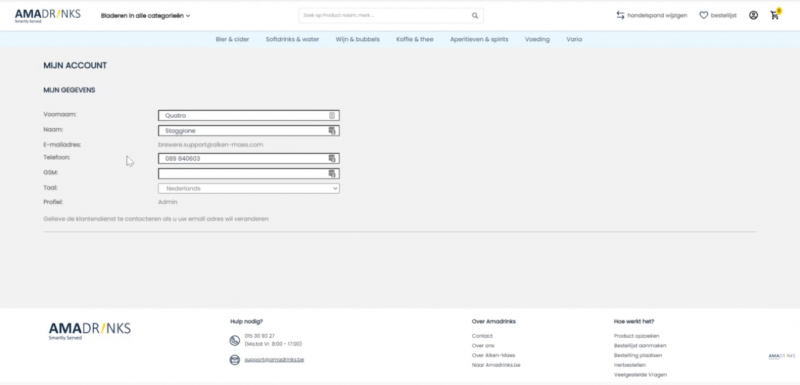Screen dimensions: 800x385
Task: Click the Admin profile value
Action: click(168, 202)
